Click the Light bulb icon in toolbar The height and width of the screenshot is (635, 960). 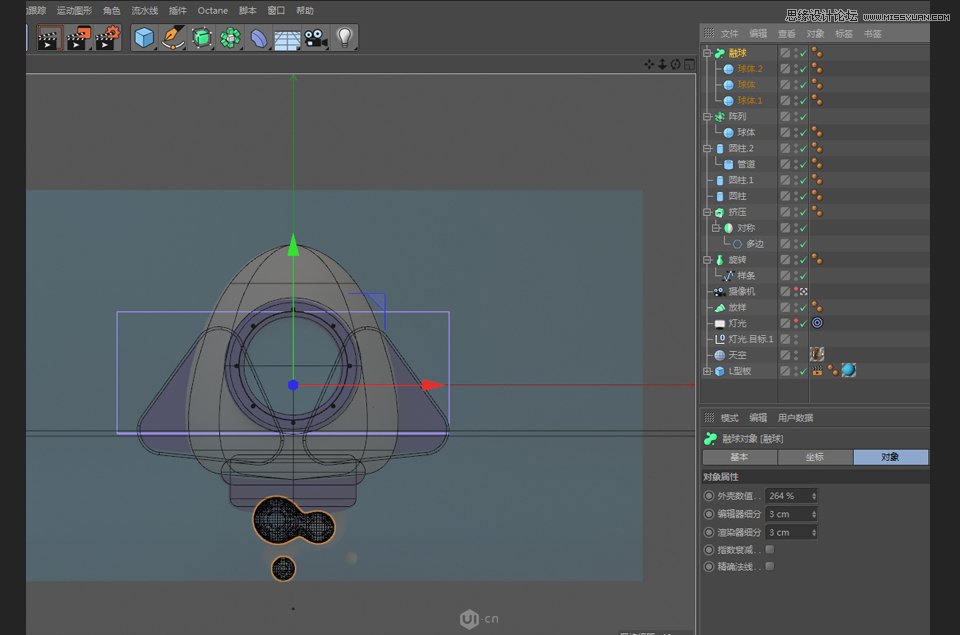[343, 38]
